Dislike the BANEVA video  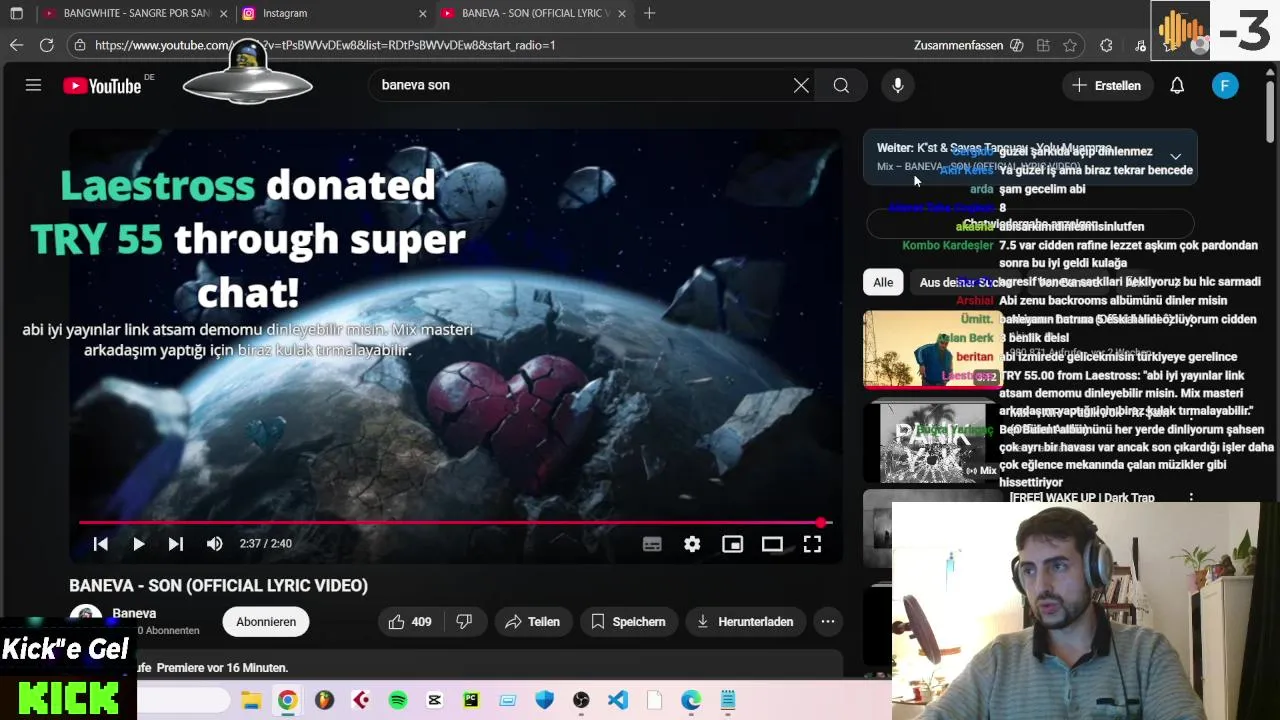[464, 621]
